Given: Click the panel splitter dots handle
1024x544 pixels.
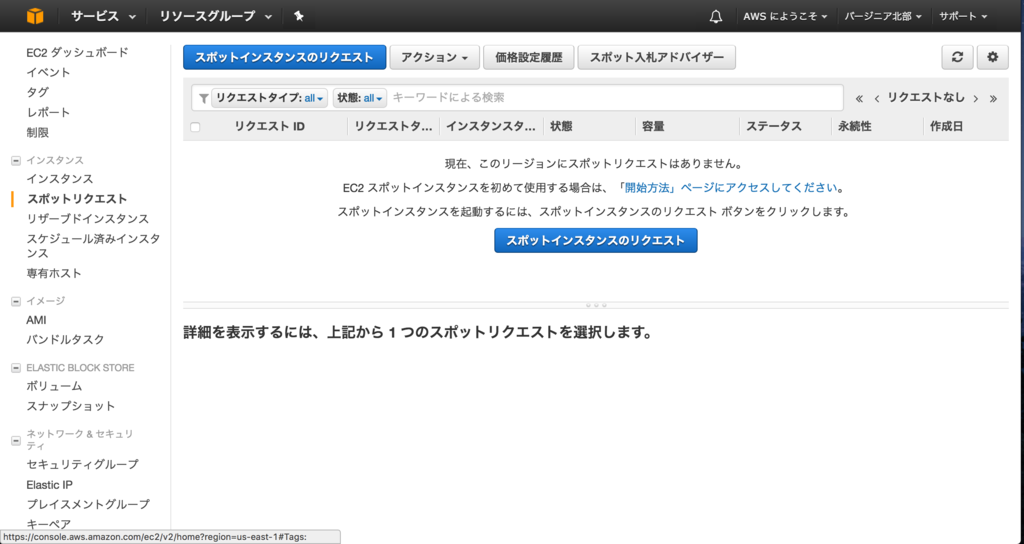Looking at the screenshot, I should coord(596,305).
